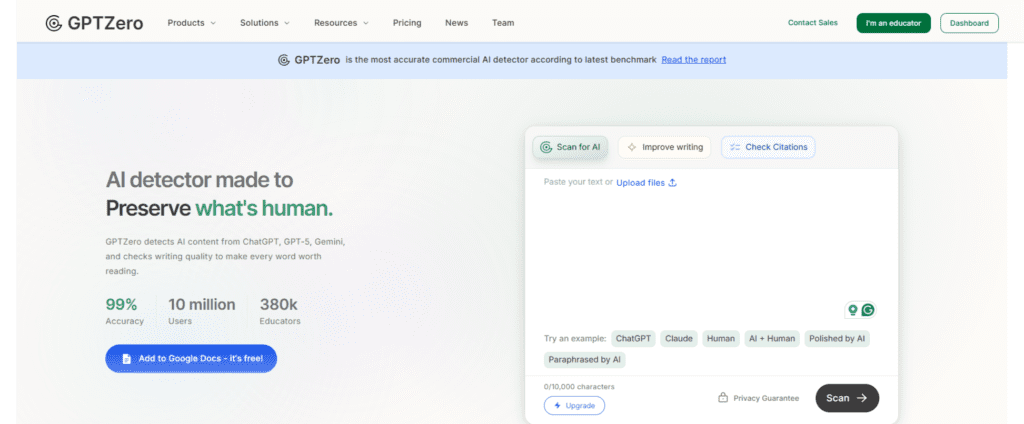Screen dimensions: 1024x424
Task: Click the document icon on Google Docs button
Action: (x=127, y=359)
